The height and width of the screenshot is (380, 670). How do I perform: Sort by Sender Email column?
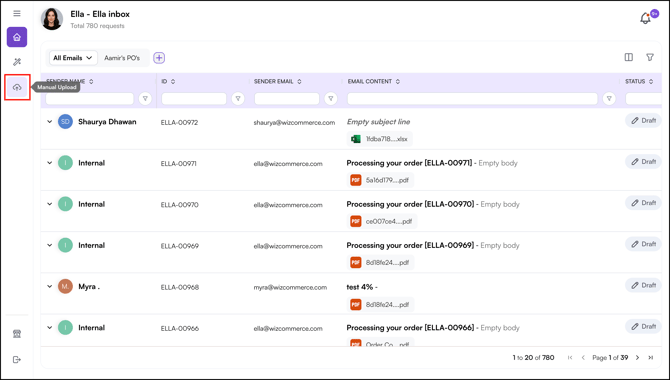tap(278, 81)
